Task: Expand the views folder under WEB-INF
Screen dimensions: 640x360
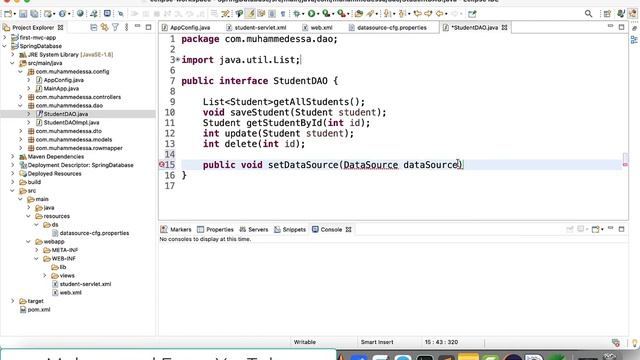Action: coord(45,276)
